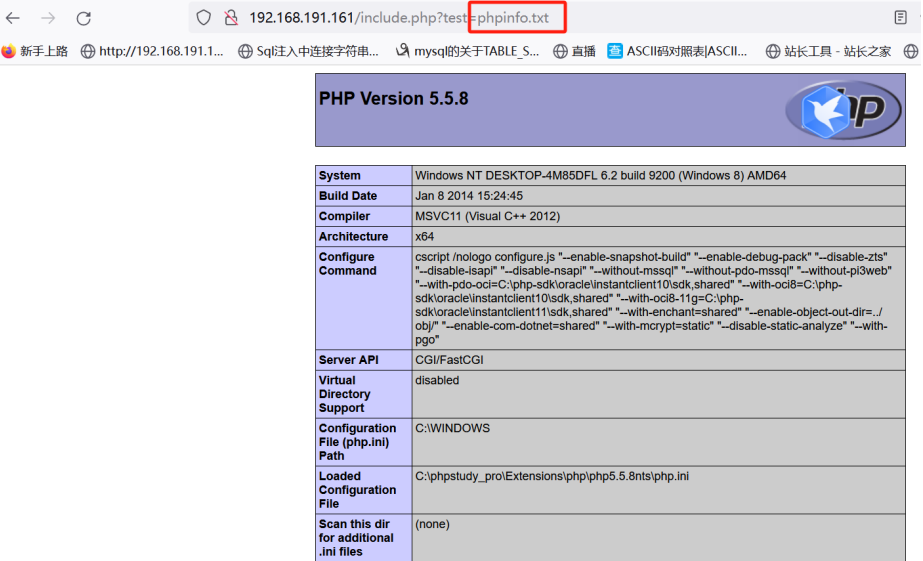The height and width of the screenshot is (561, 923).
Task: Select the Architecture label cell
Action: pyautogui.click(x=364, y=236)
